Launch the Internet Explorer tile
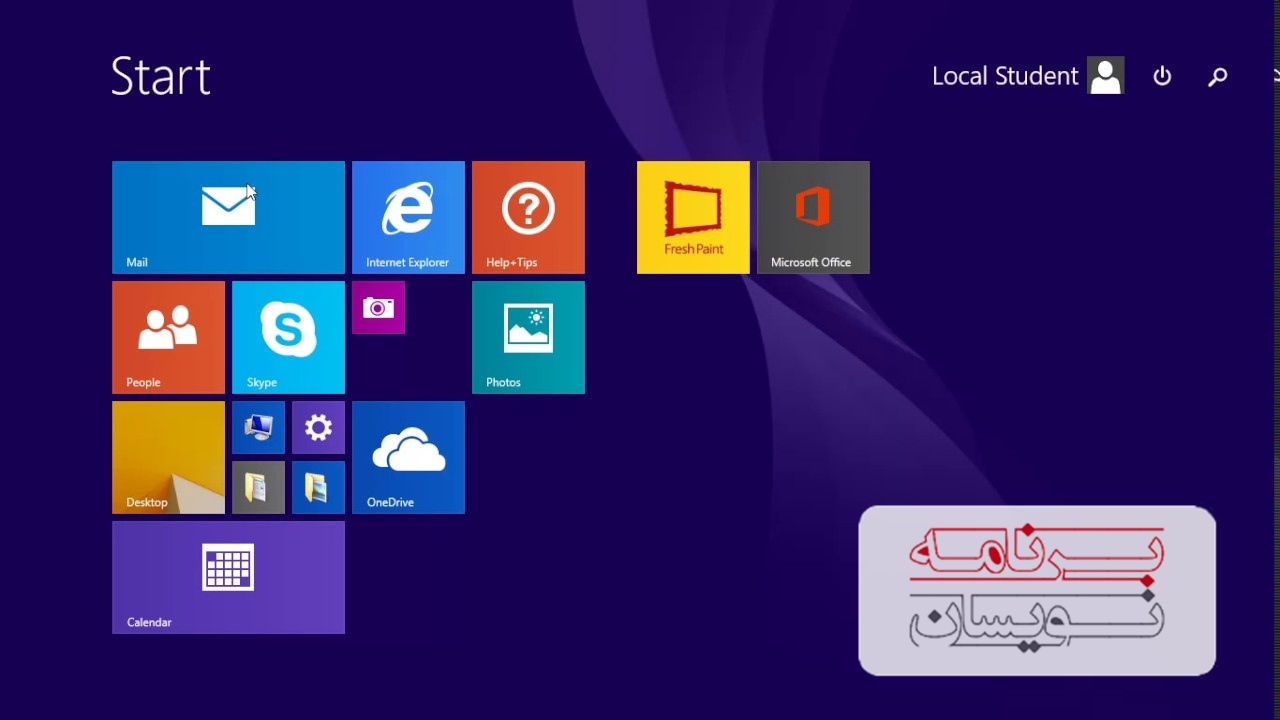This screenshot has height=720, width=1280. tap(408, 217)
